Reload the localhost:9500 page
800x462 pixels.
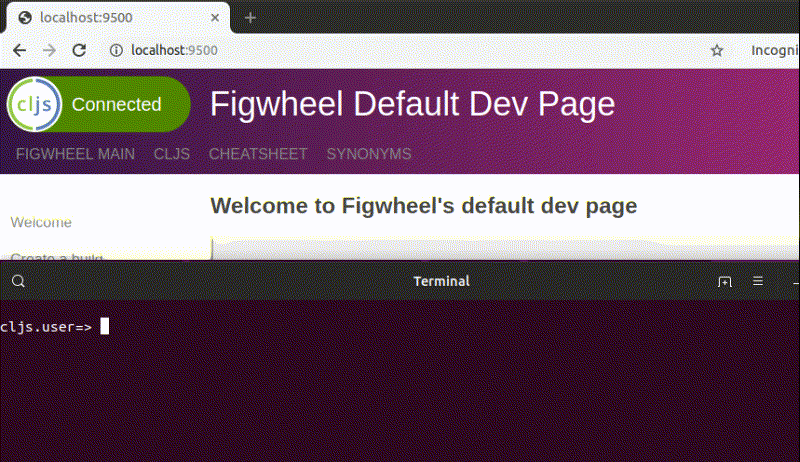pos(79,50)
